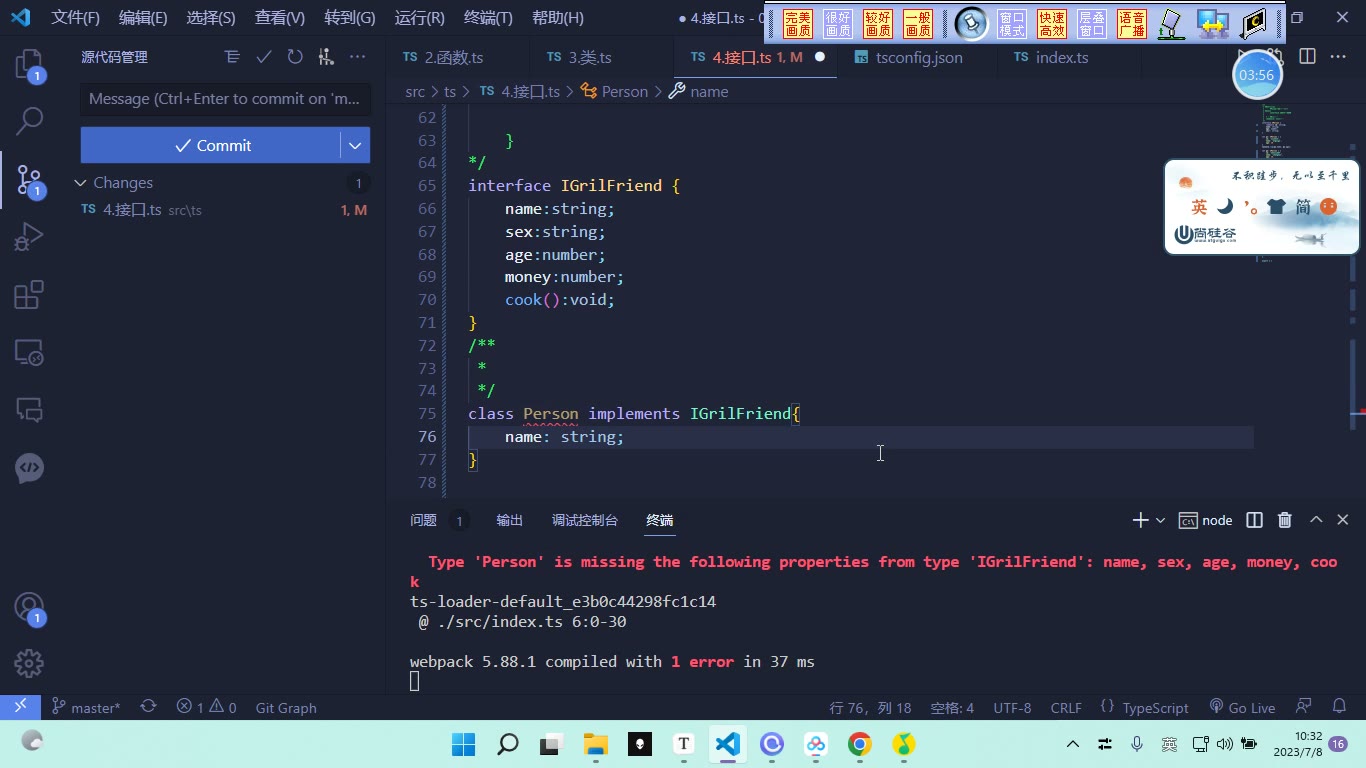The height and width of the screenshot is (768, 1366).
Task: Refresh source control with circular arrow icon
Action: coord(295,57)
